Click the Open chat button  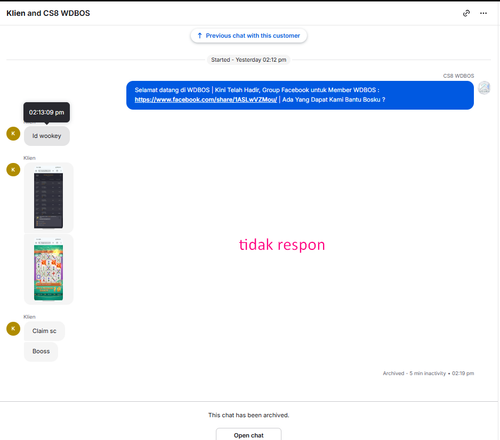click(249, 435)
